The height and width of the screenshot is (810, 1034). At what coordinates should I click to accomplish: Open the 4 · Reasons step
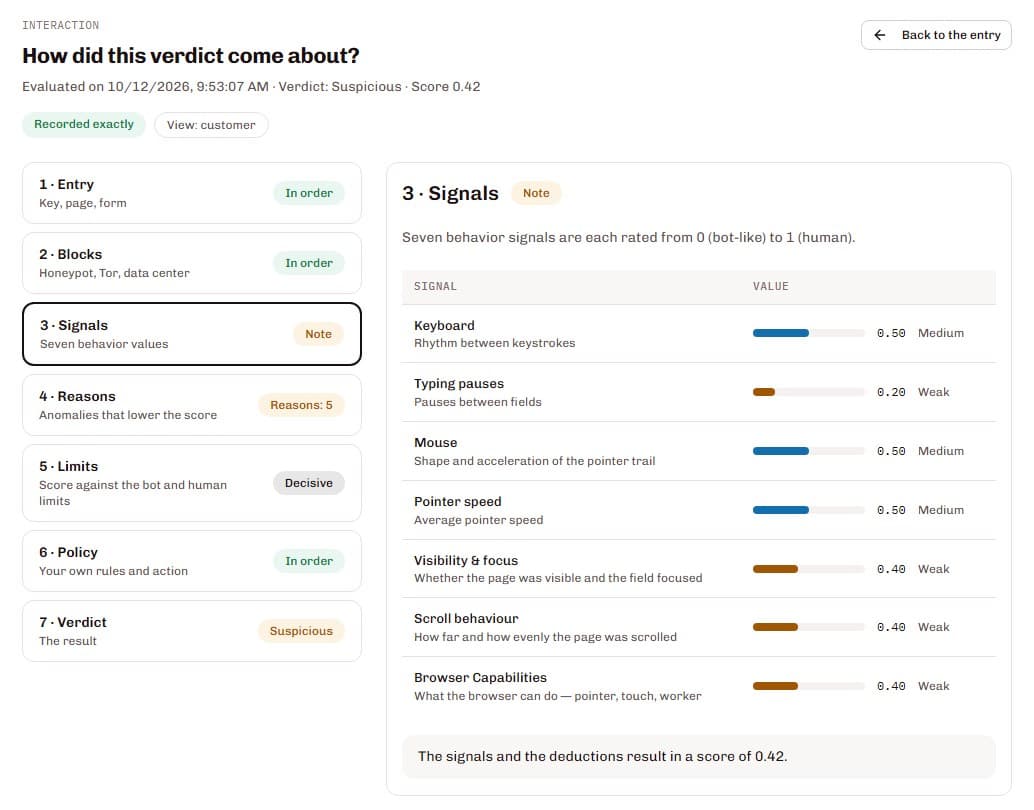(x=192, y=405)
